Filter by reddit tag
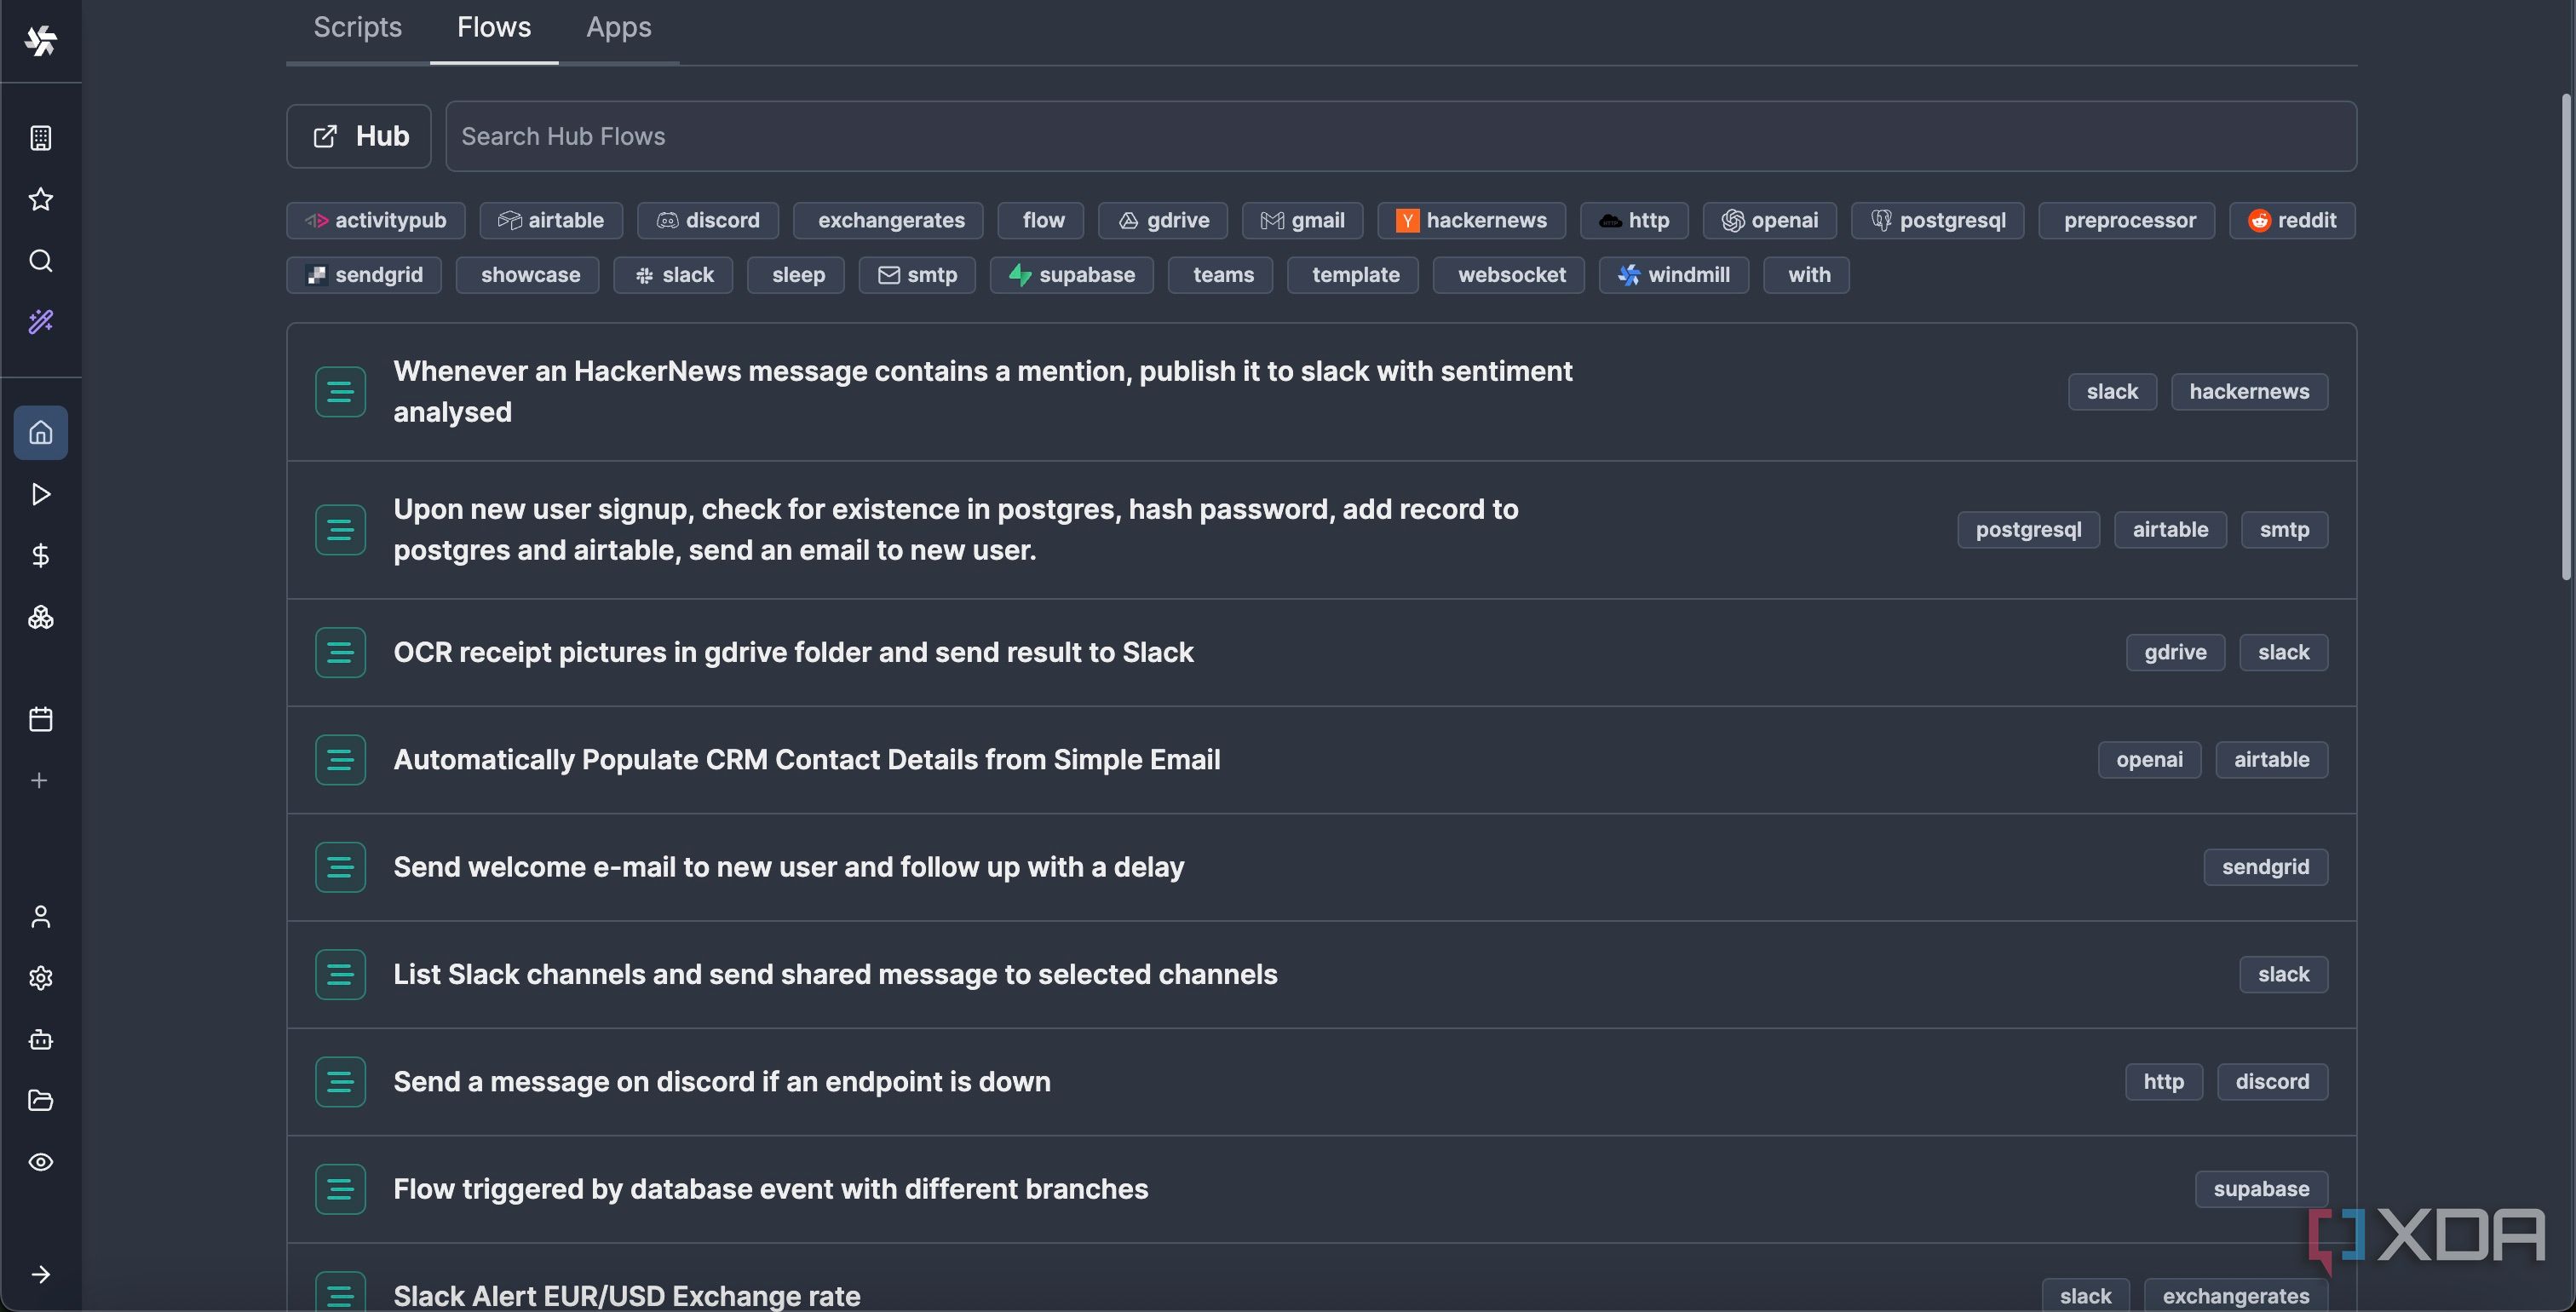2576x1312 pixels. [2292, 220]
